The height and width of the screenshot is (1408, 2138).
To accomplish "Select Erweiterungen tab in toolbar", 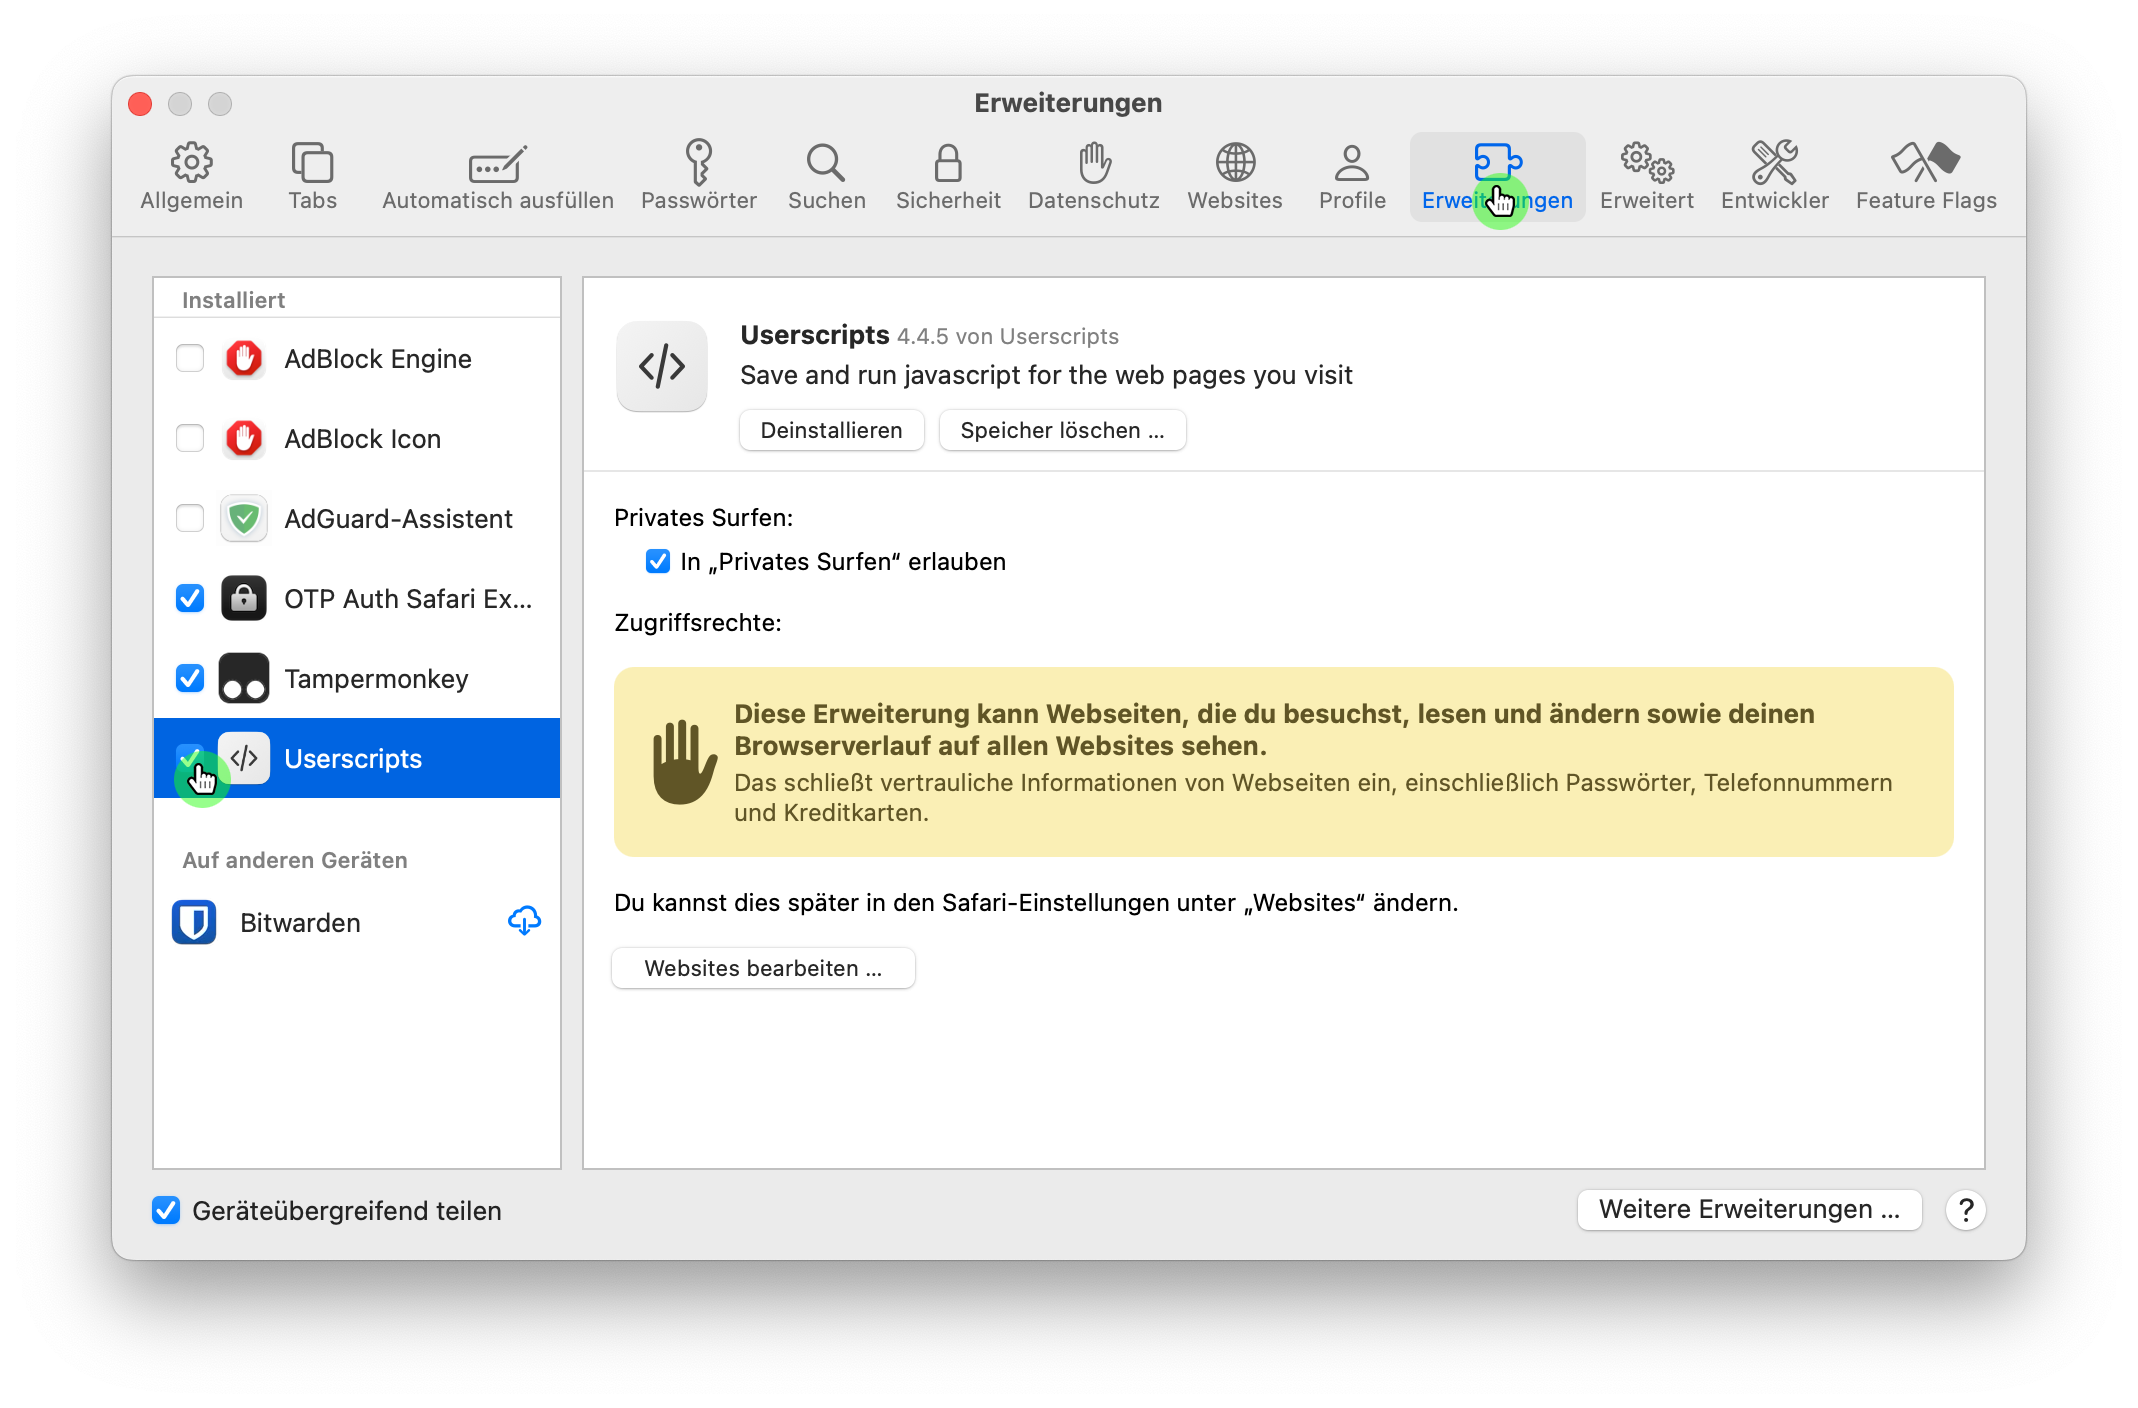I will pyautogui.click(x=1496, y=176).
